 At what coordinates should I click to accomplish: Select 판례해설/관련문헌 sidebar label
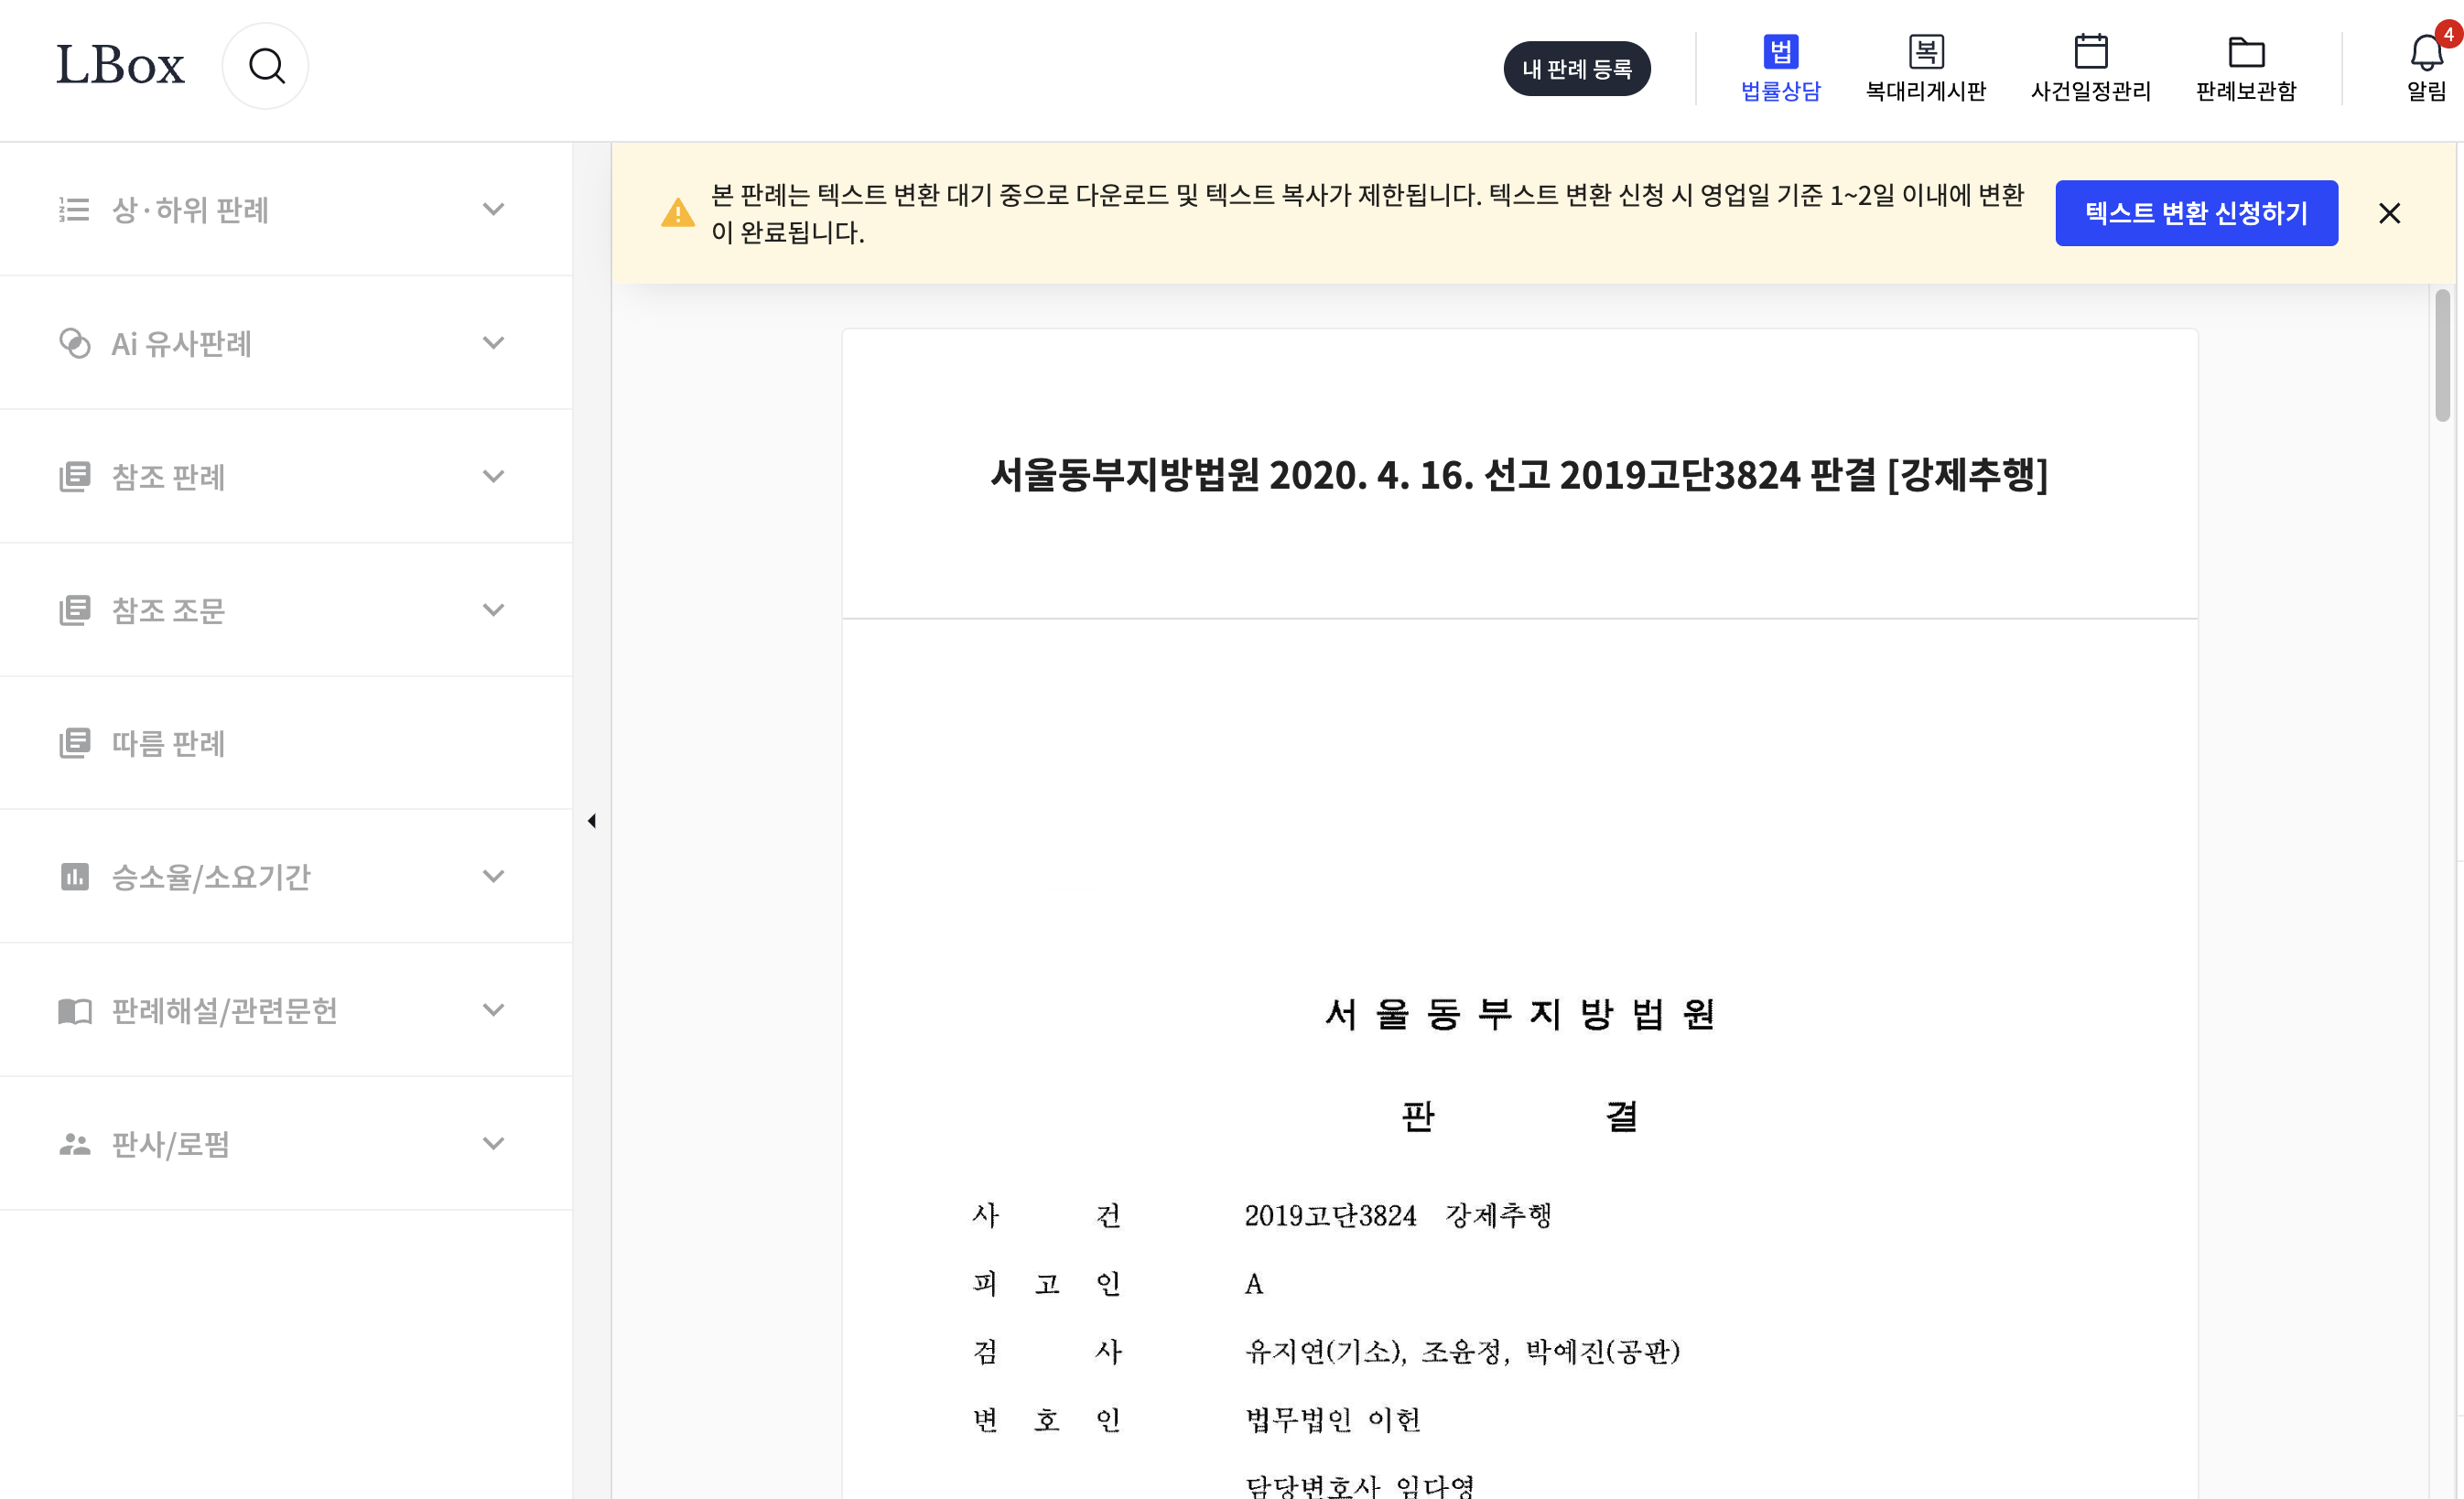[x=224, y=1010]
